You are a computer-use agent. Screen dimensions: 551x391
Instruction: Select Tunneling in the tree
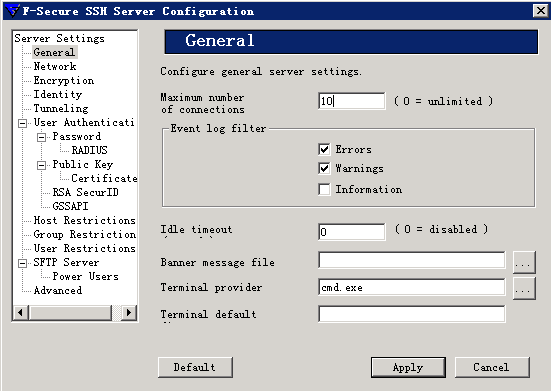61,109
